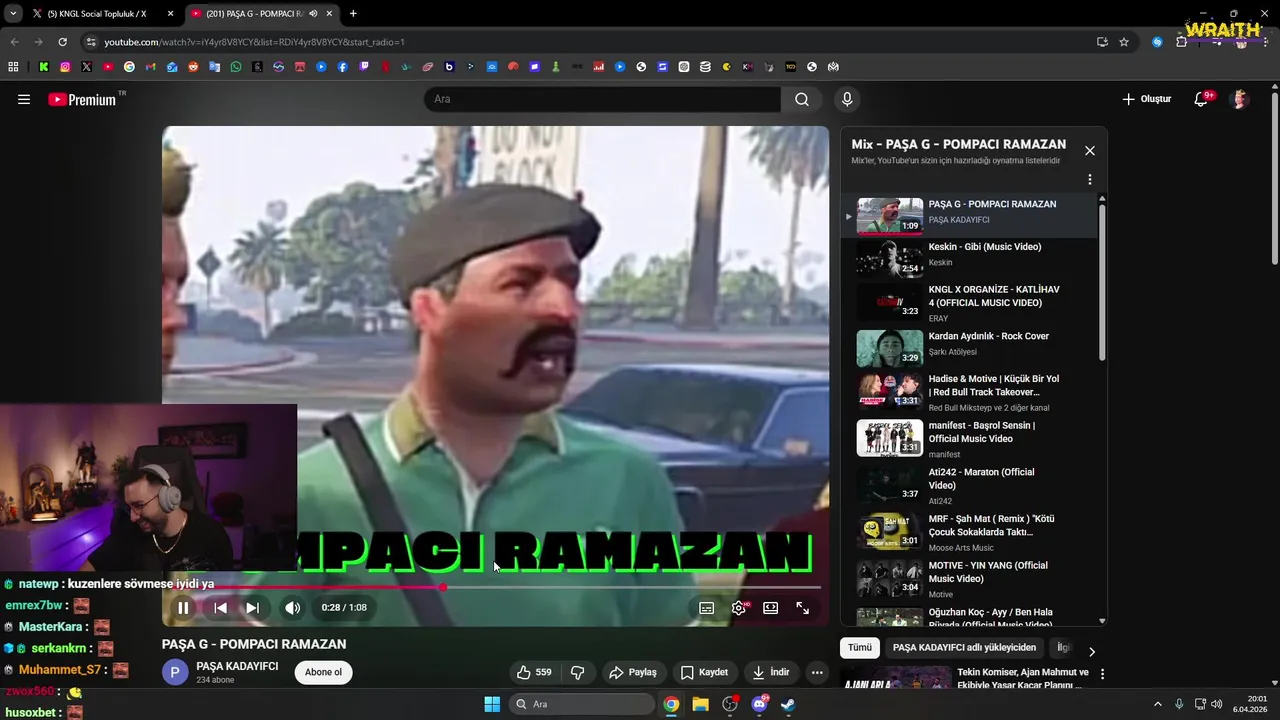Screen dimensions: 1280x720
Task: Open taskbar volume control
Action: coord(1216,704)
